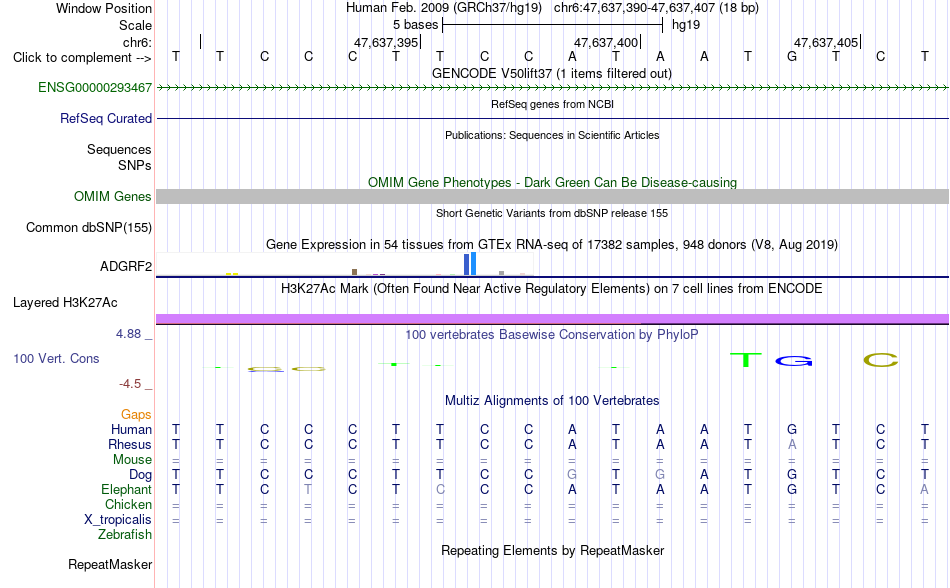Click 'Multiz Alignments of 100 Vertebrates' title

[x=552, y=400]
